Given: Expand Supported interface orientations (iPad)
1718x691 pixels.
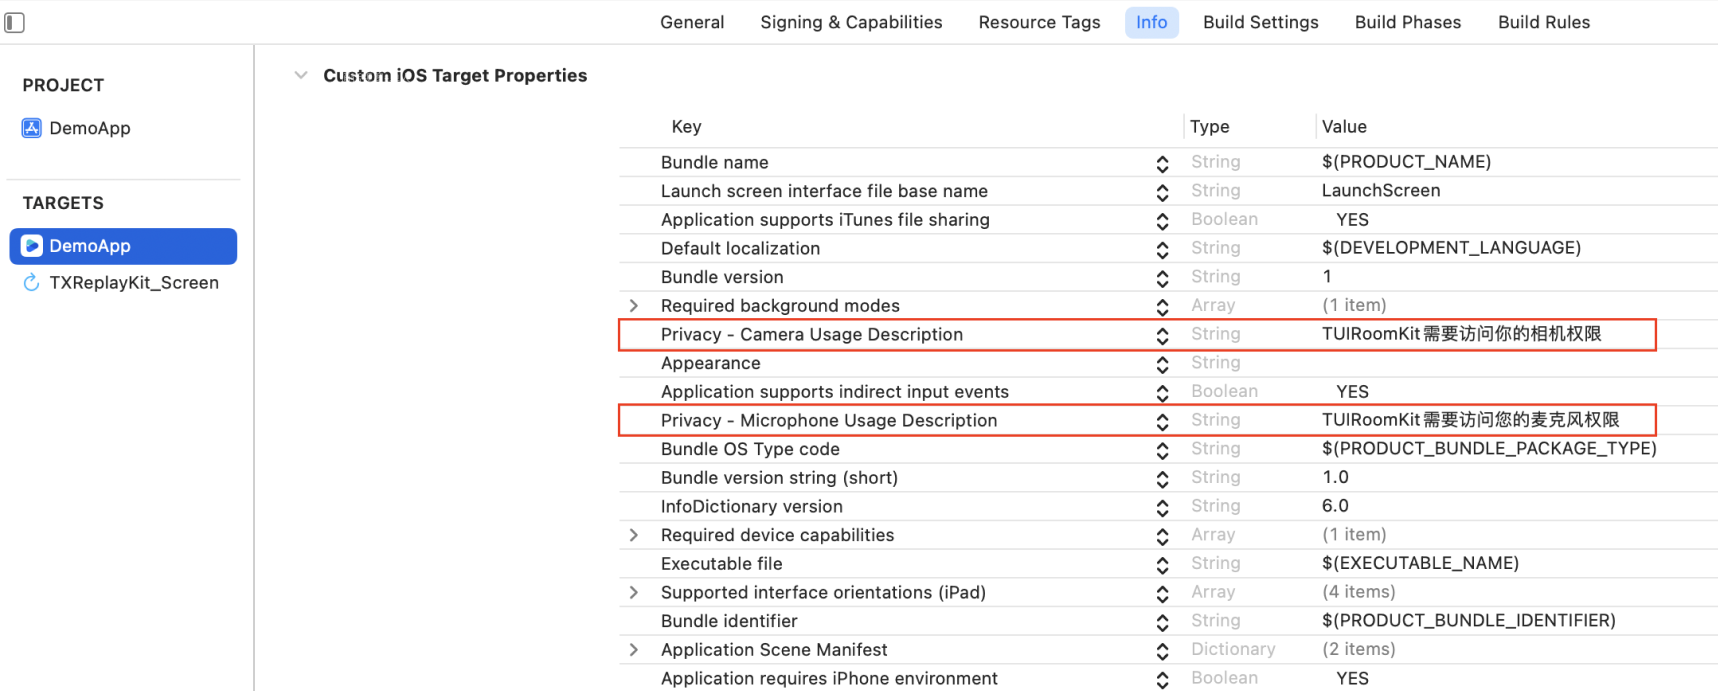Looking at the screenshot, I should [x=634, y=593].
